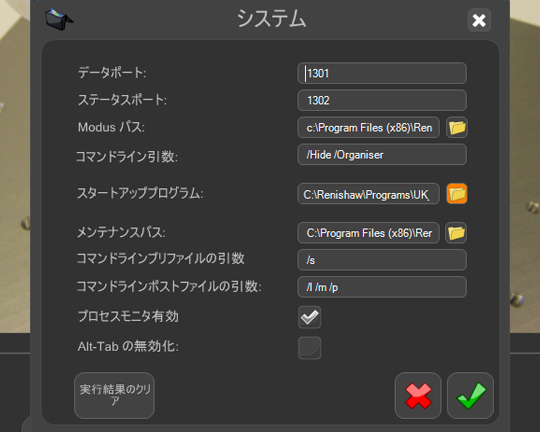This screenshot has width=540, height=432.
Task: Edit the コマンドライン引数 field
Action: [x=382, y=154]
